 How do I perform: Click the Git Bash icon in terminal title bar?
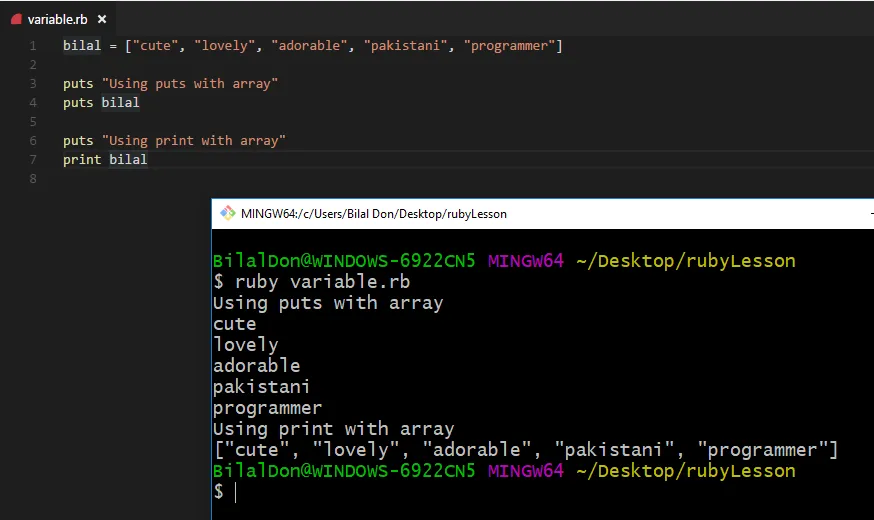(x=227, y=213)
